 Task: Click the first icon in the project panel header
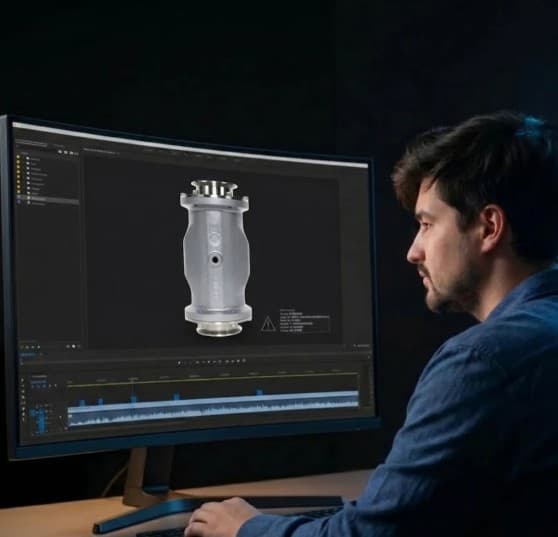click(x=60, y=152)
